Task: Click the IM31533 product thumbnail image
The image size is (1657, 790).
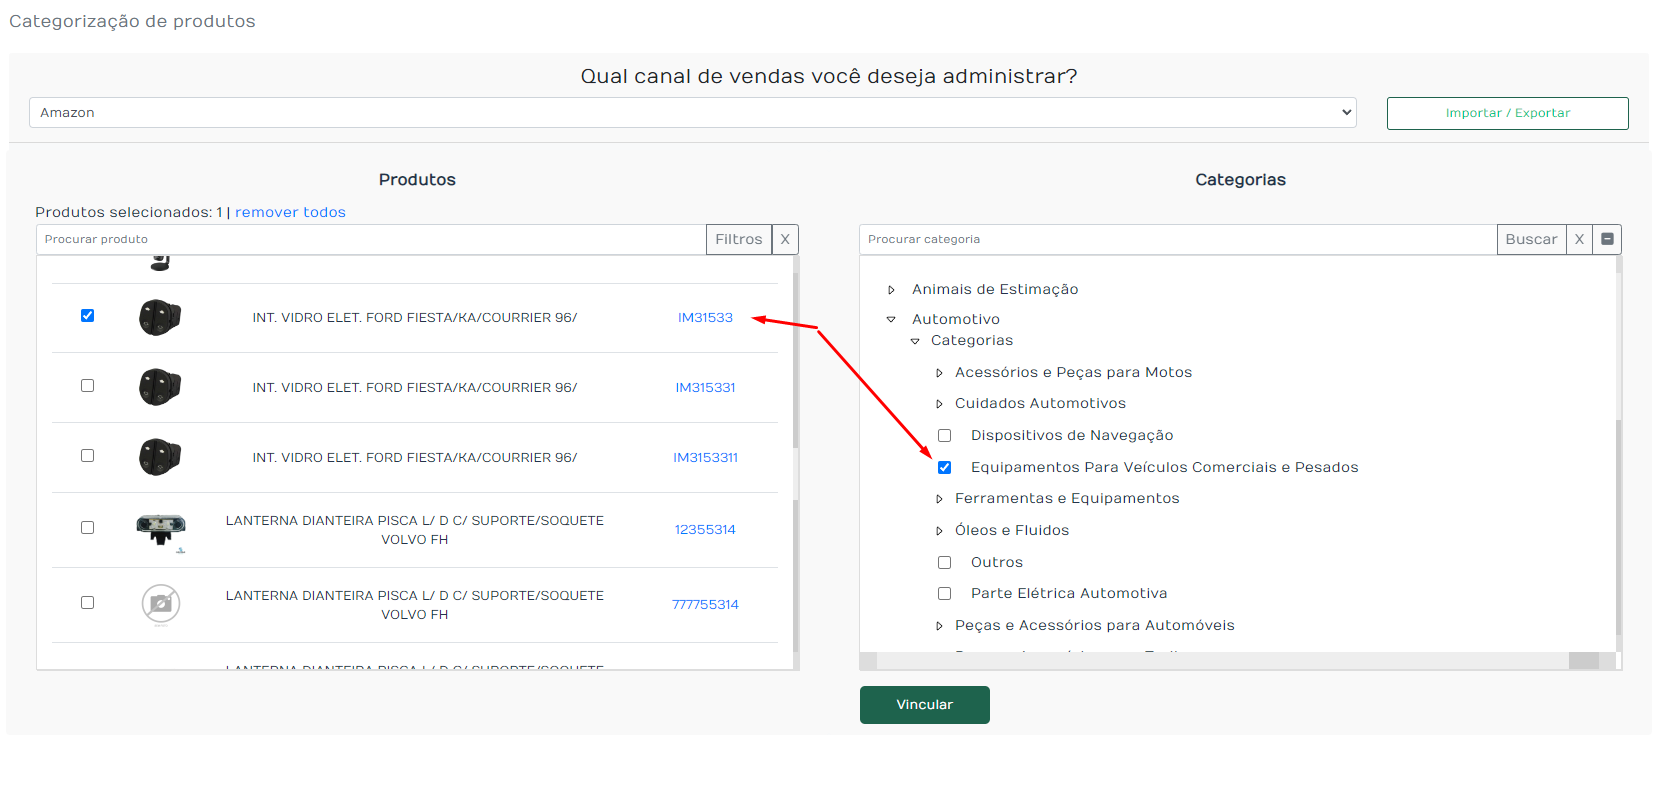Action: [160, 318]
